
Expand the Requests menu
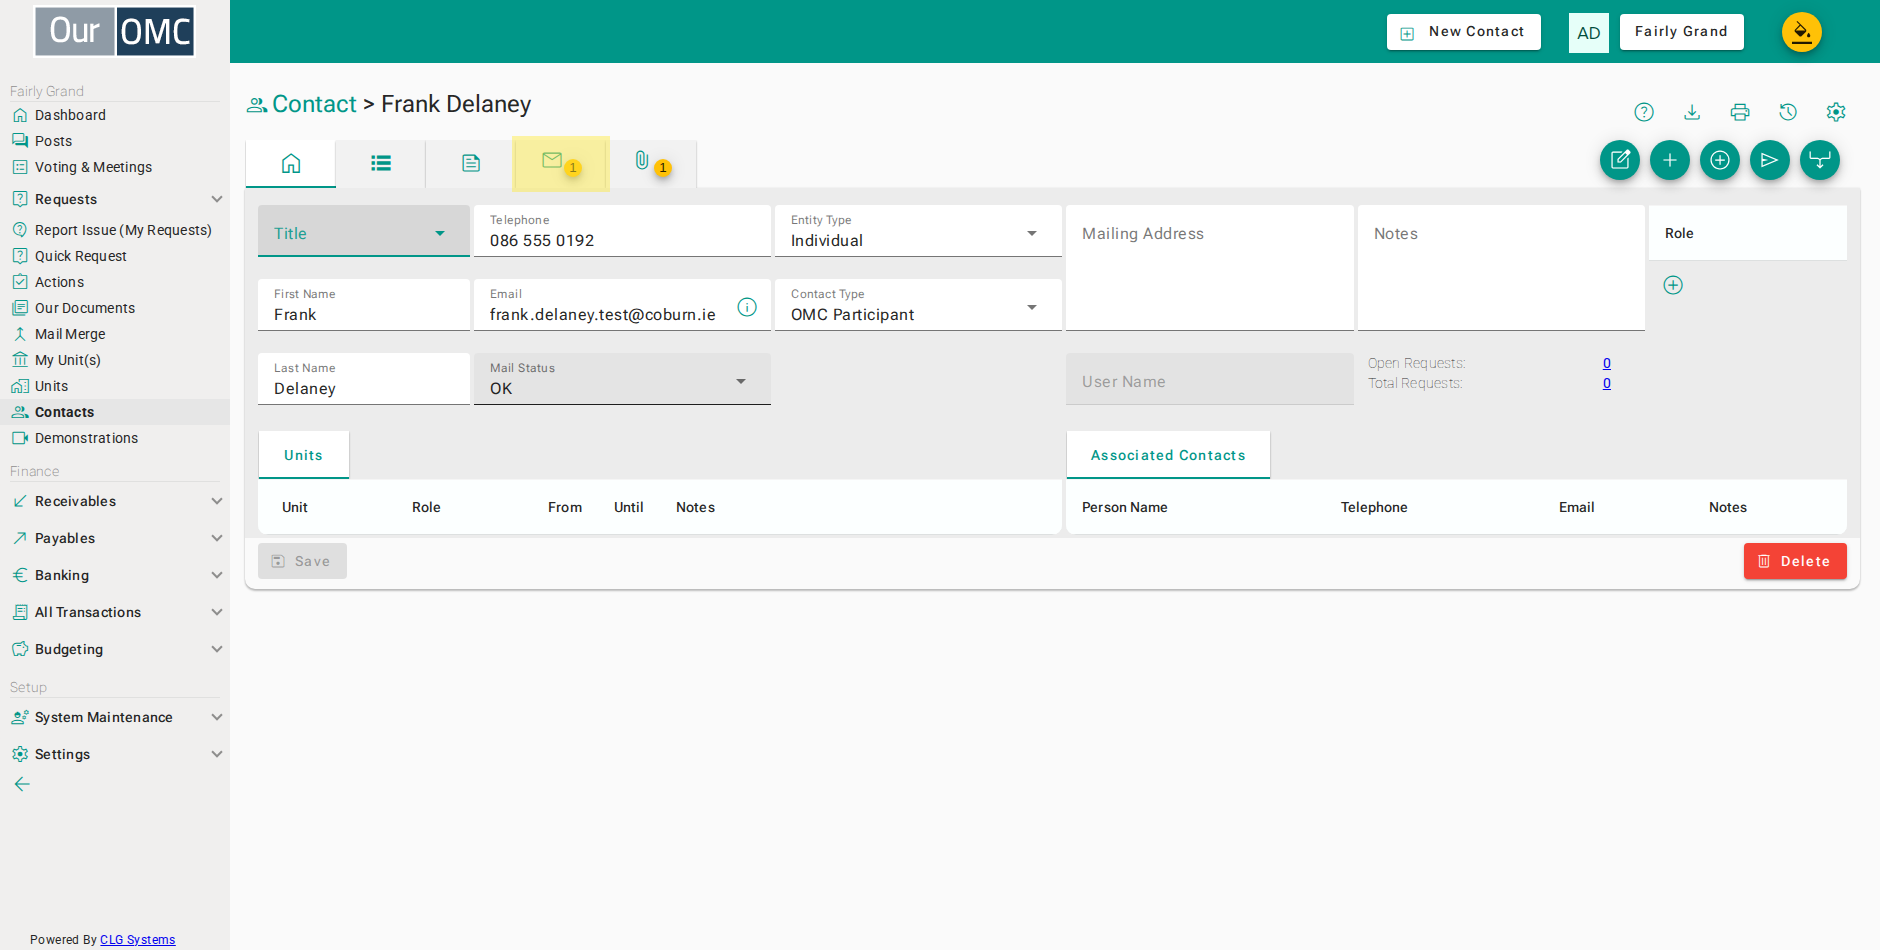point(115,199)
